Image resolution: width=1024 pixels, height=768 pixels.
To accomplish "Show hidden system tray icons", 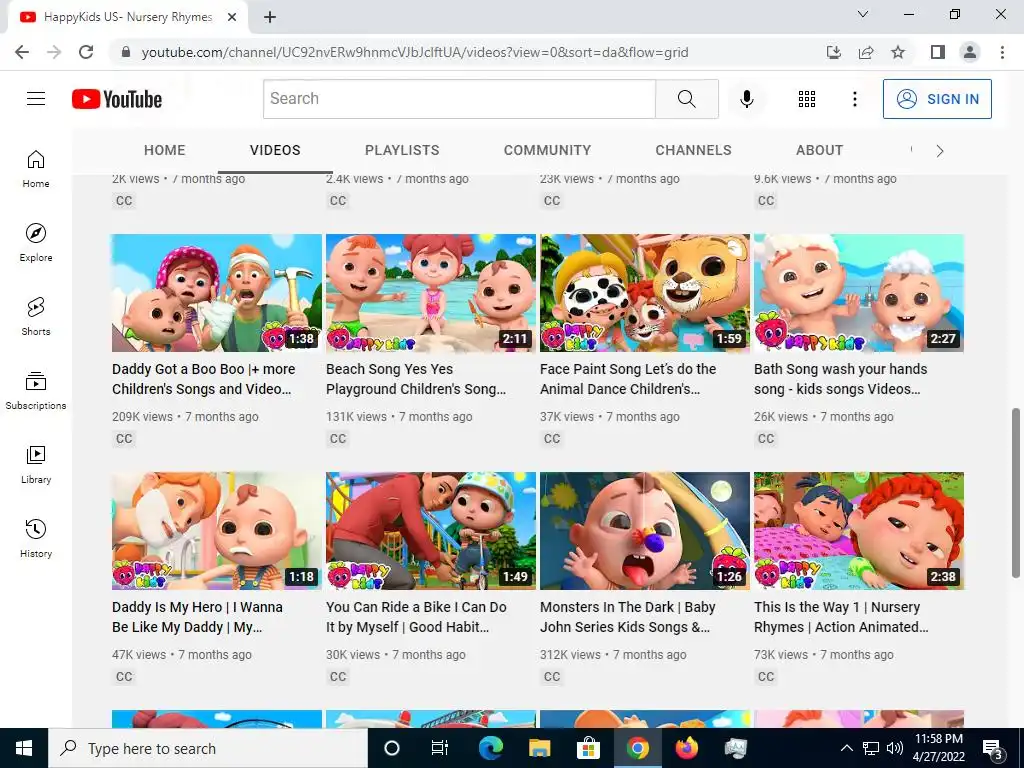I will pyautogui.click(x=846, y=748).
